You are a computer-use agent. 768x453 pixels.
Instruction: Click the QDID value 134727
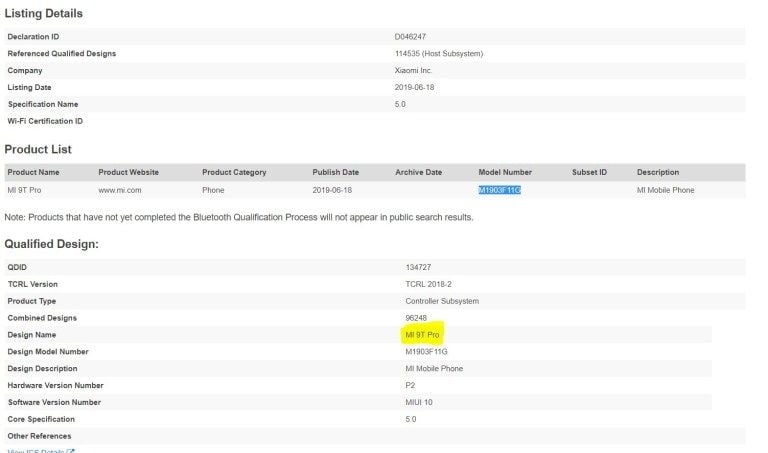coord(418,267)
